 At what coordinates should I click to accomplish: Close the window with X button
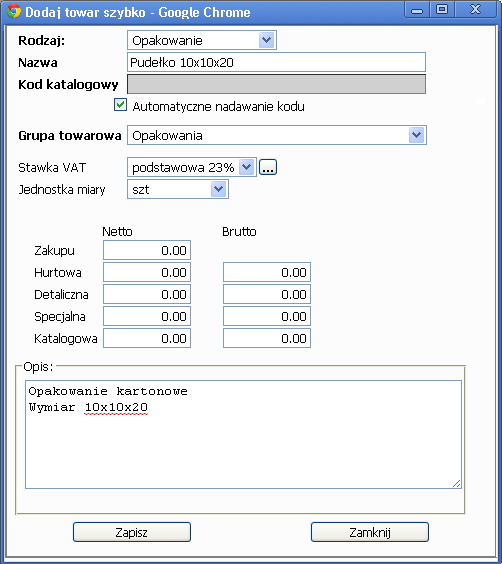(x=475, y=9)
